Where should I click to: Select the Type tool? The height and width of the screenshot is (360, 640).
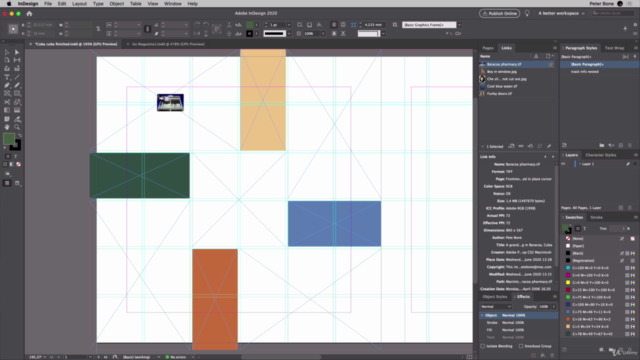point(7,77)
